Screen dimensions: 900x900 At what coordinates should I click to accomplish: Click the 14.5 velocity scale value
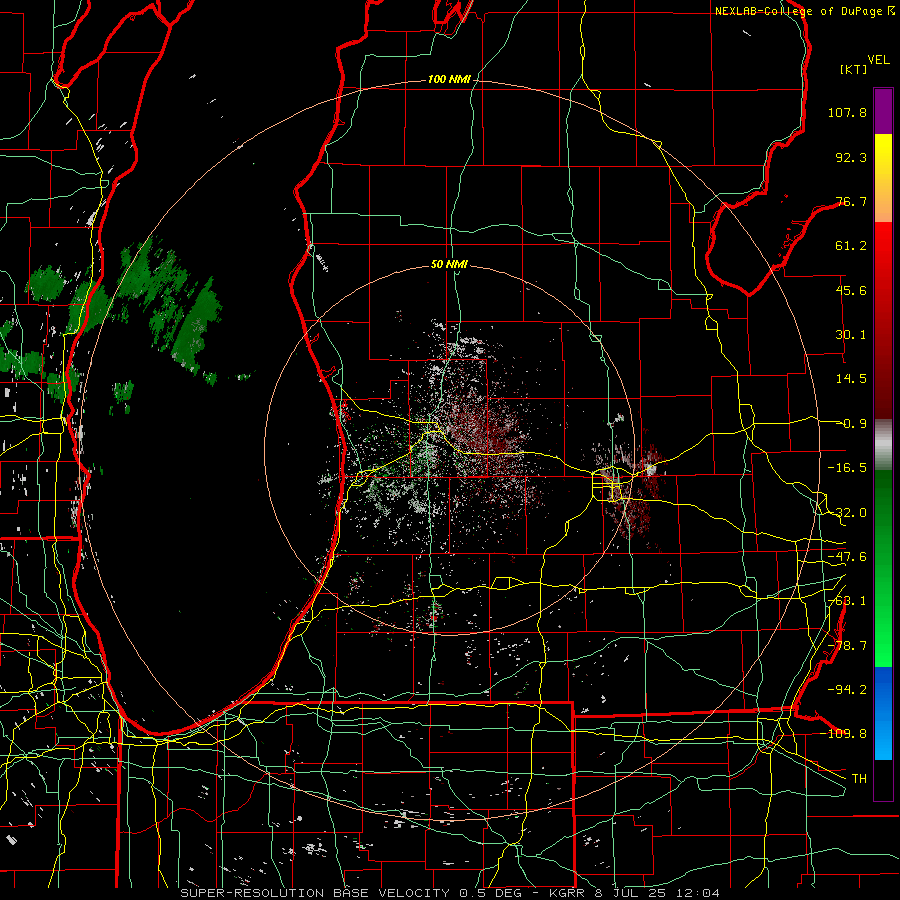[851, 379]
